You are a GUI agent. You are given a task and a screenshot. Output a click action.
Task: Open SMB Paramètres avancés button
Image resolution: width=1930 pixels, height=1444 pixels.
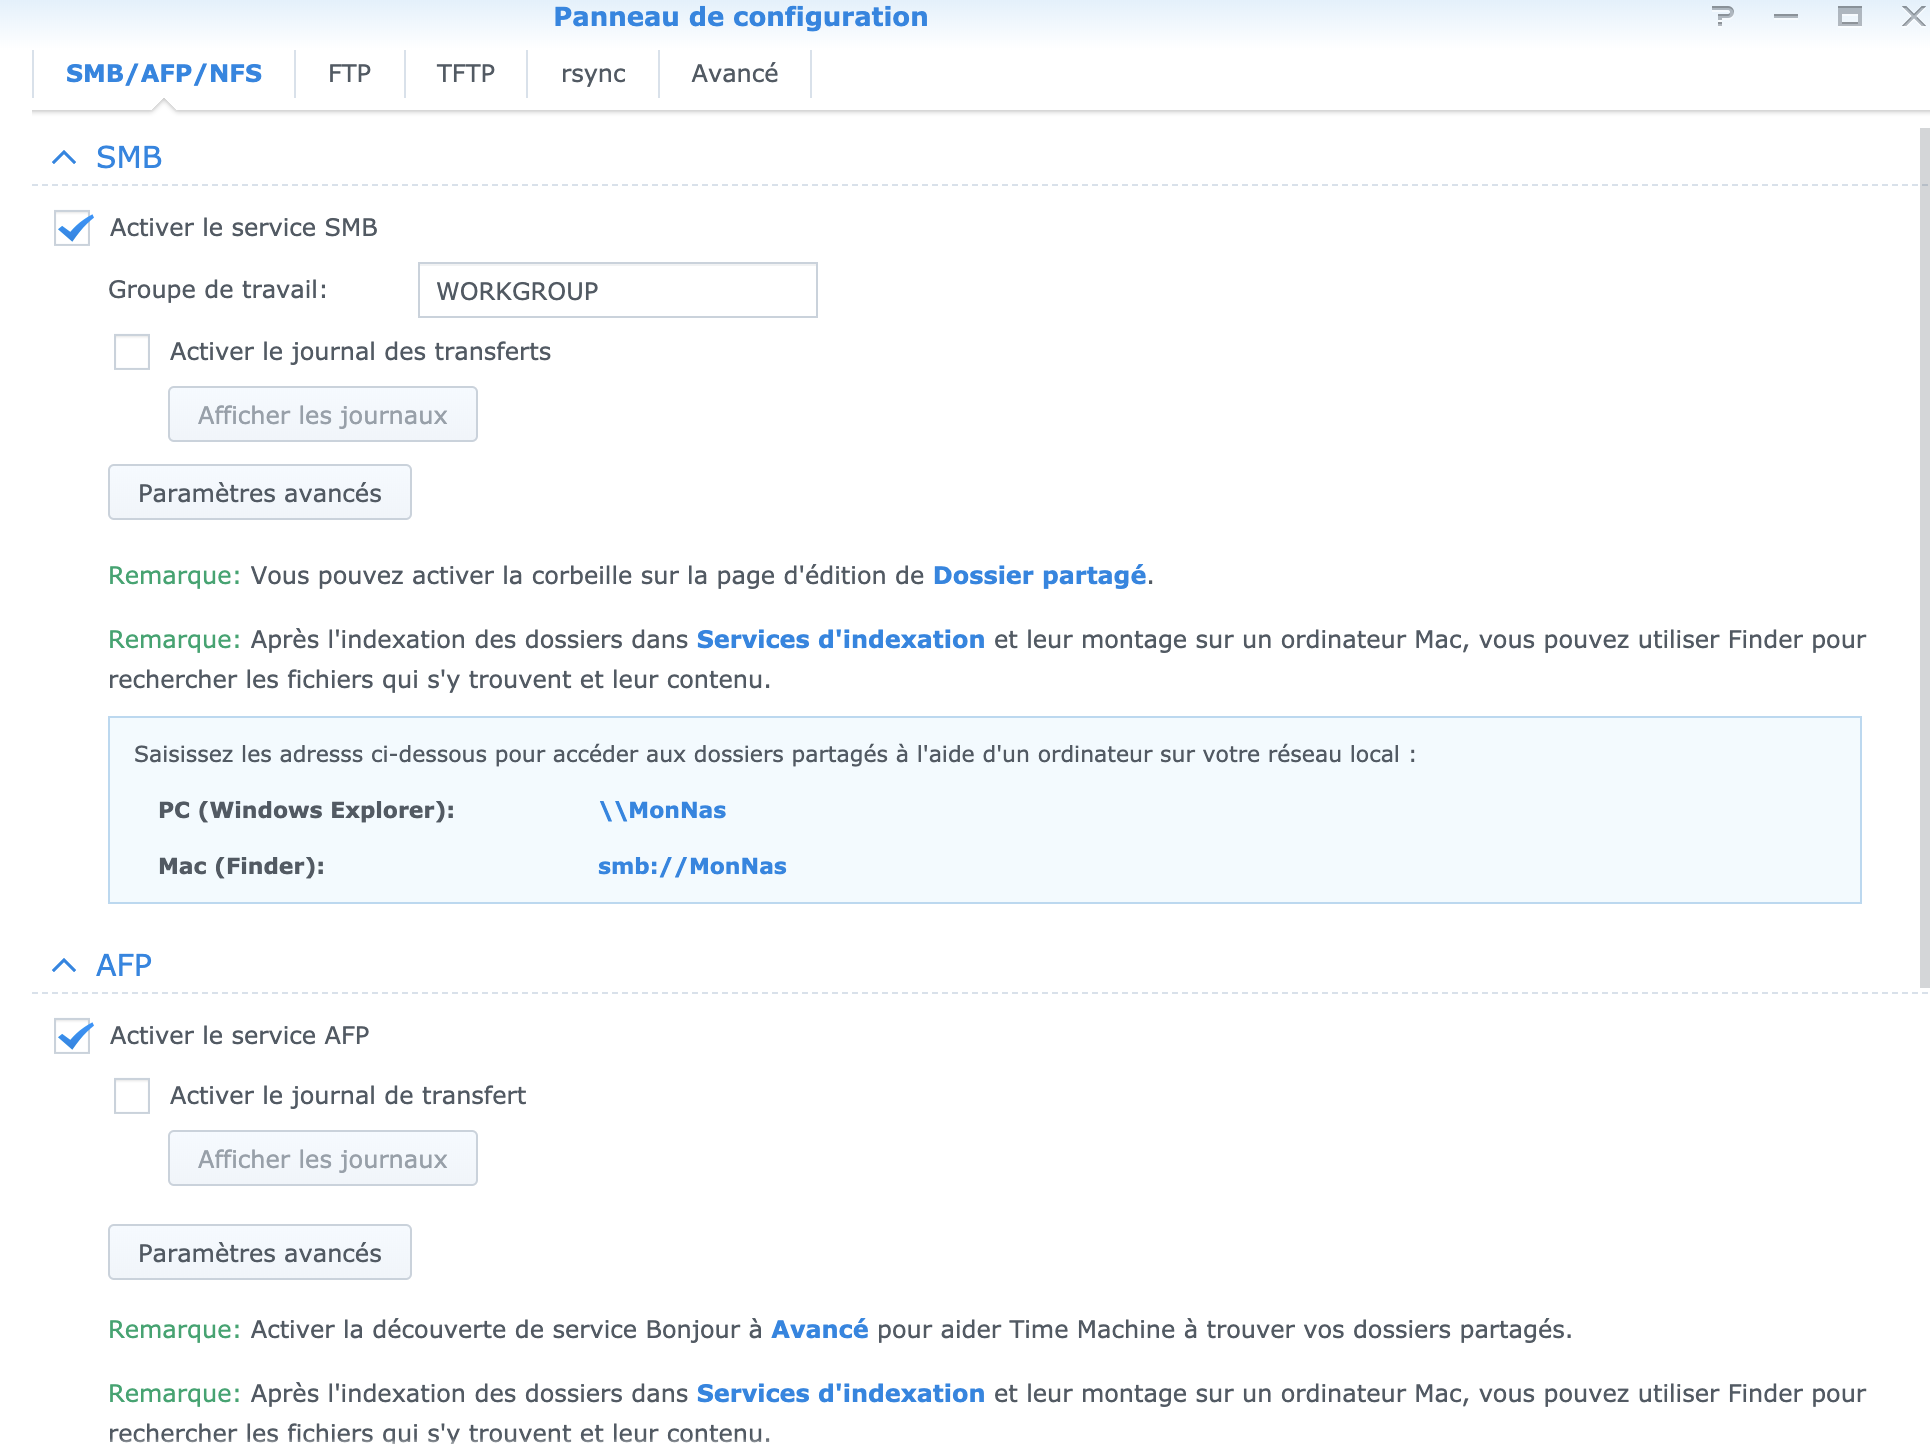(x=260, y=493)
